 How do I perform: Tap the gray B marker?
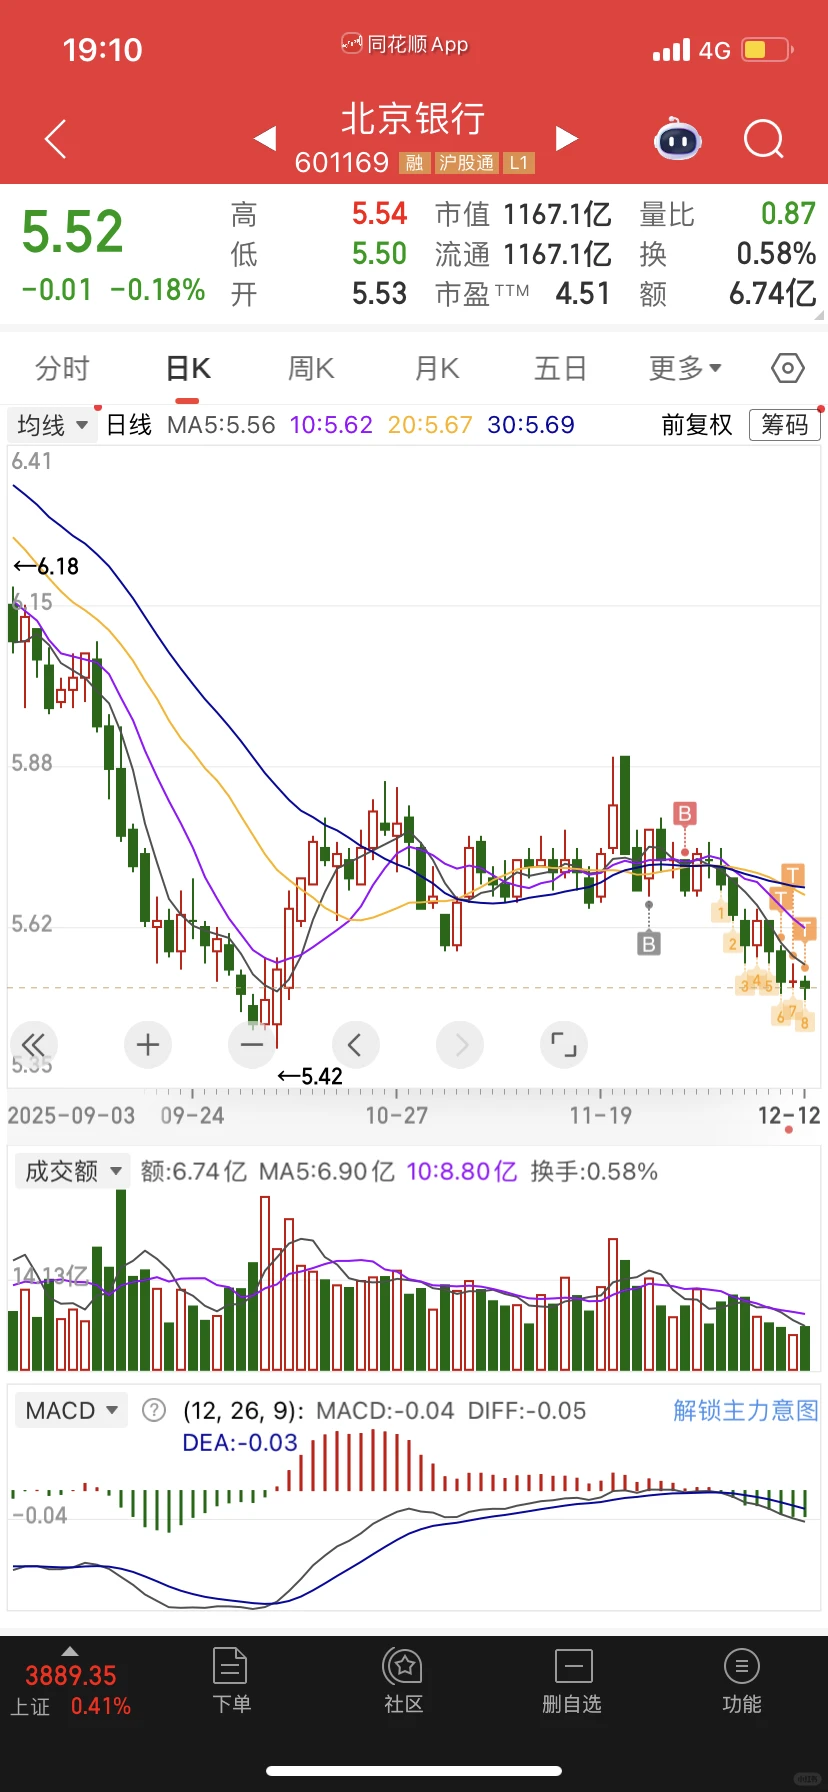click(649, 943)
